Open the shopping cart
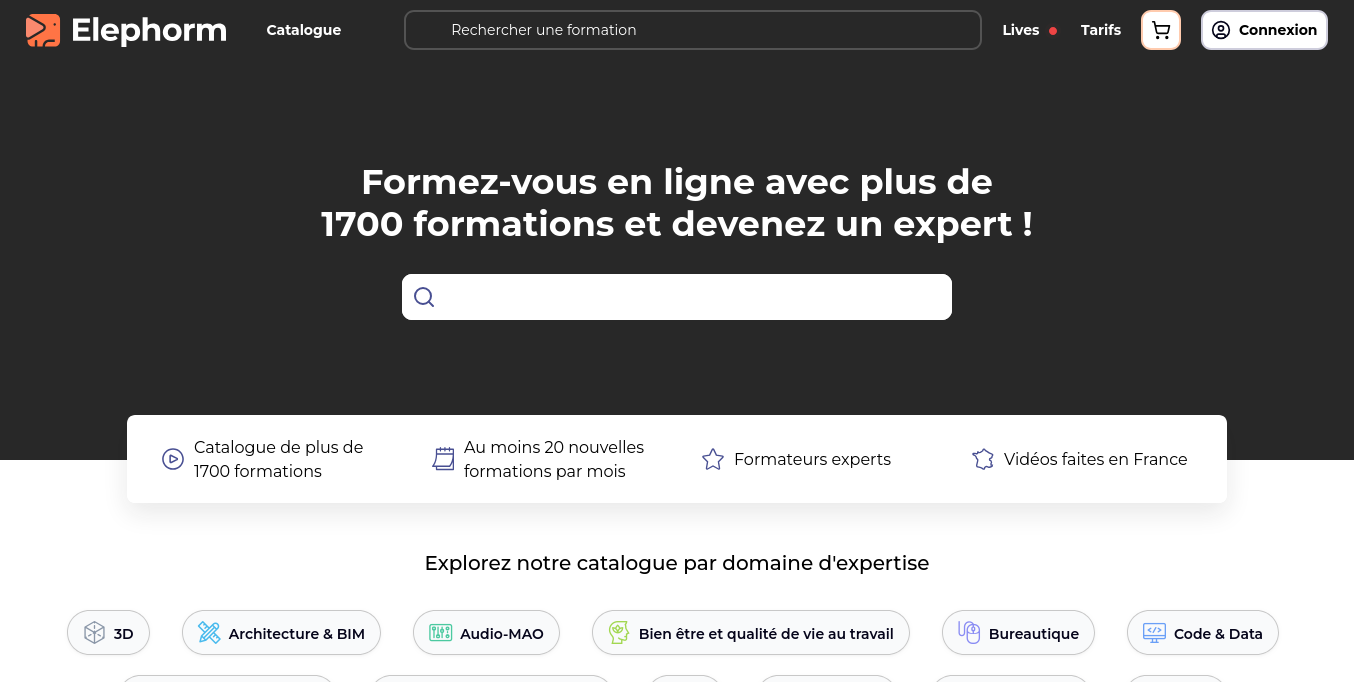The image size is (1366, 682). [1161, 30]
